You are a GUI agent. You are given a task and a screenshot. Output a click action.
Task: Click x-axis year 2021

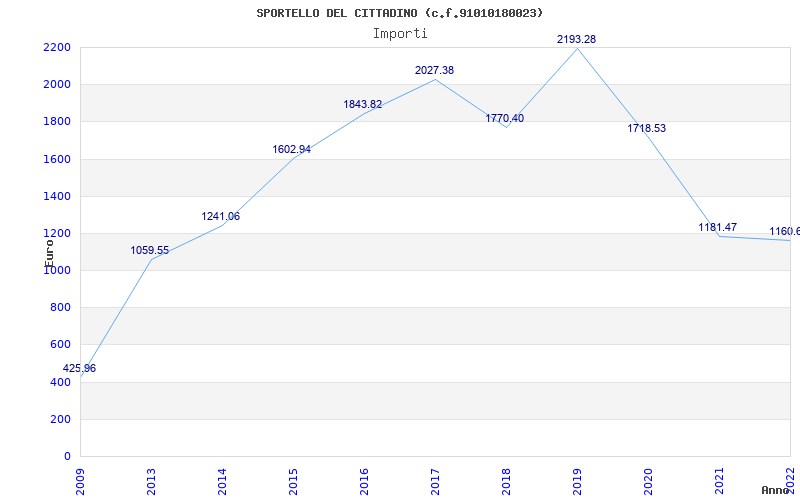point(719,481)
